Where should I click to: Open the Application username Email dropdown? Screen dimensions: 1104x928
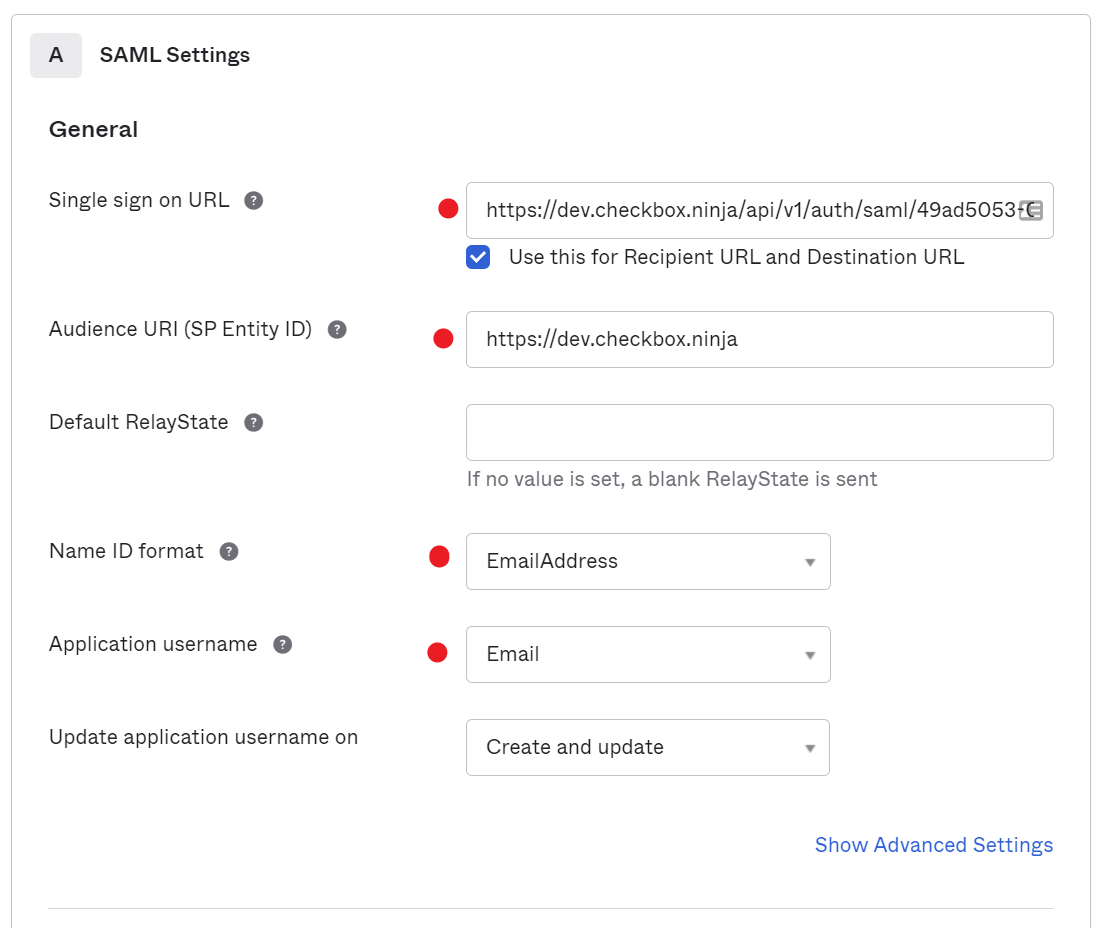tap(648, 654)
